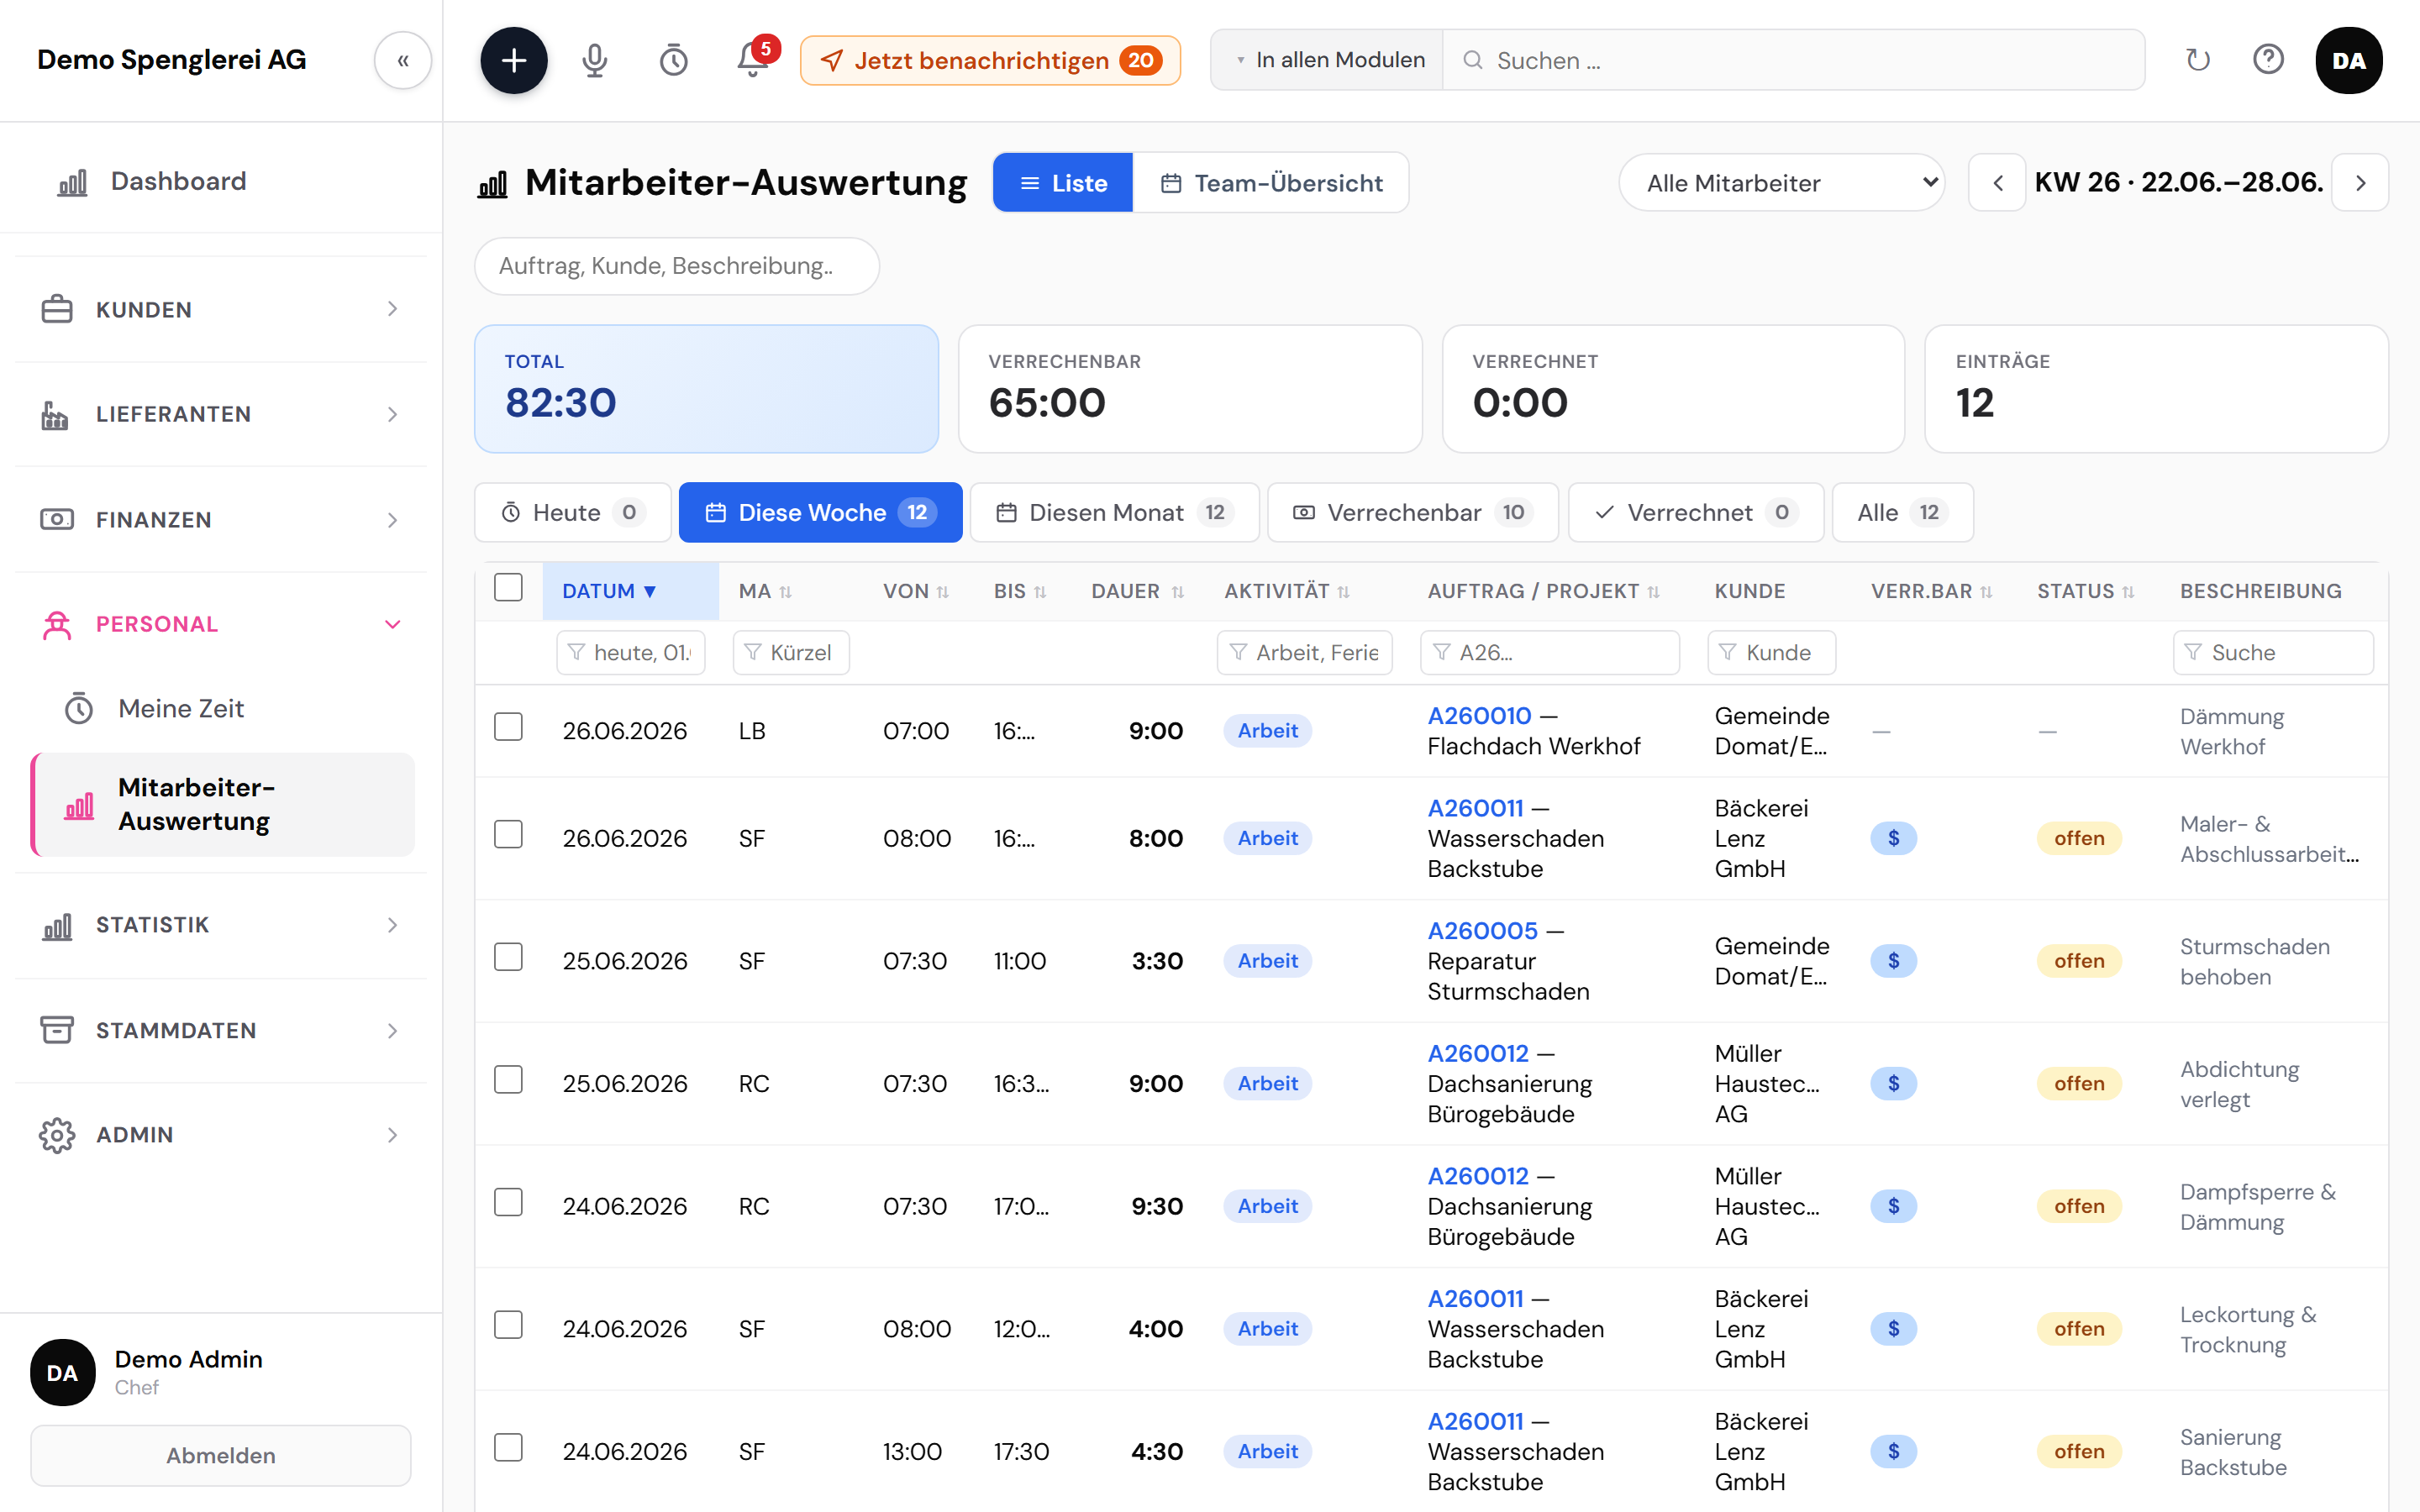
Task: Sort by the Status column sort arrows
Action: click(x=2128, y=592)
